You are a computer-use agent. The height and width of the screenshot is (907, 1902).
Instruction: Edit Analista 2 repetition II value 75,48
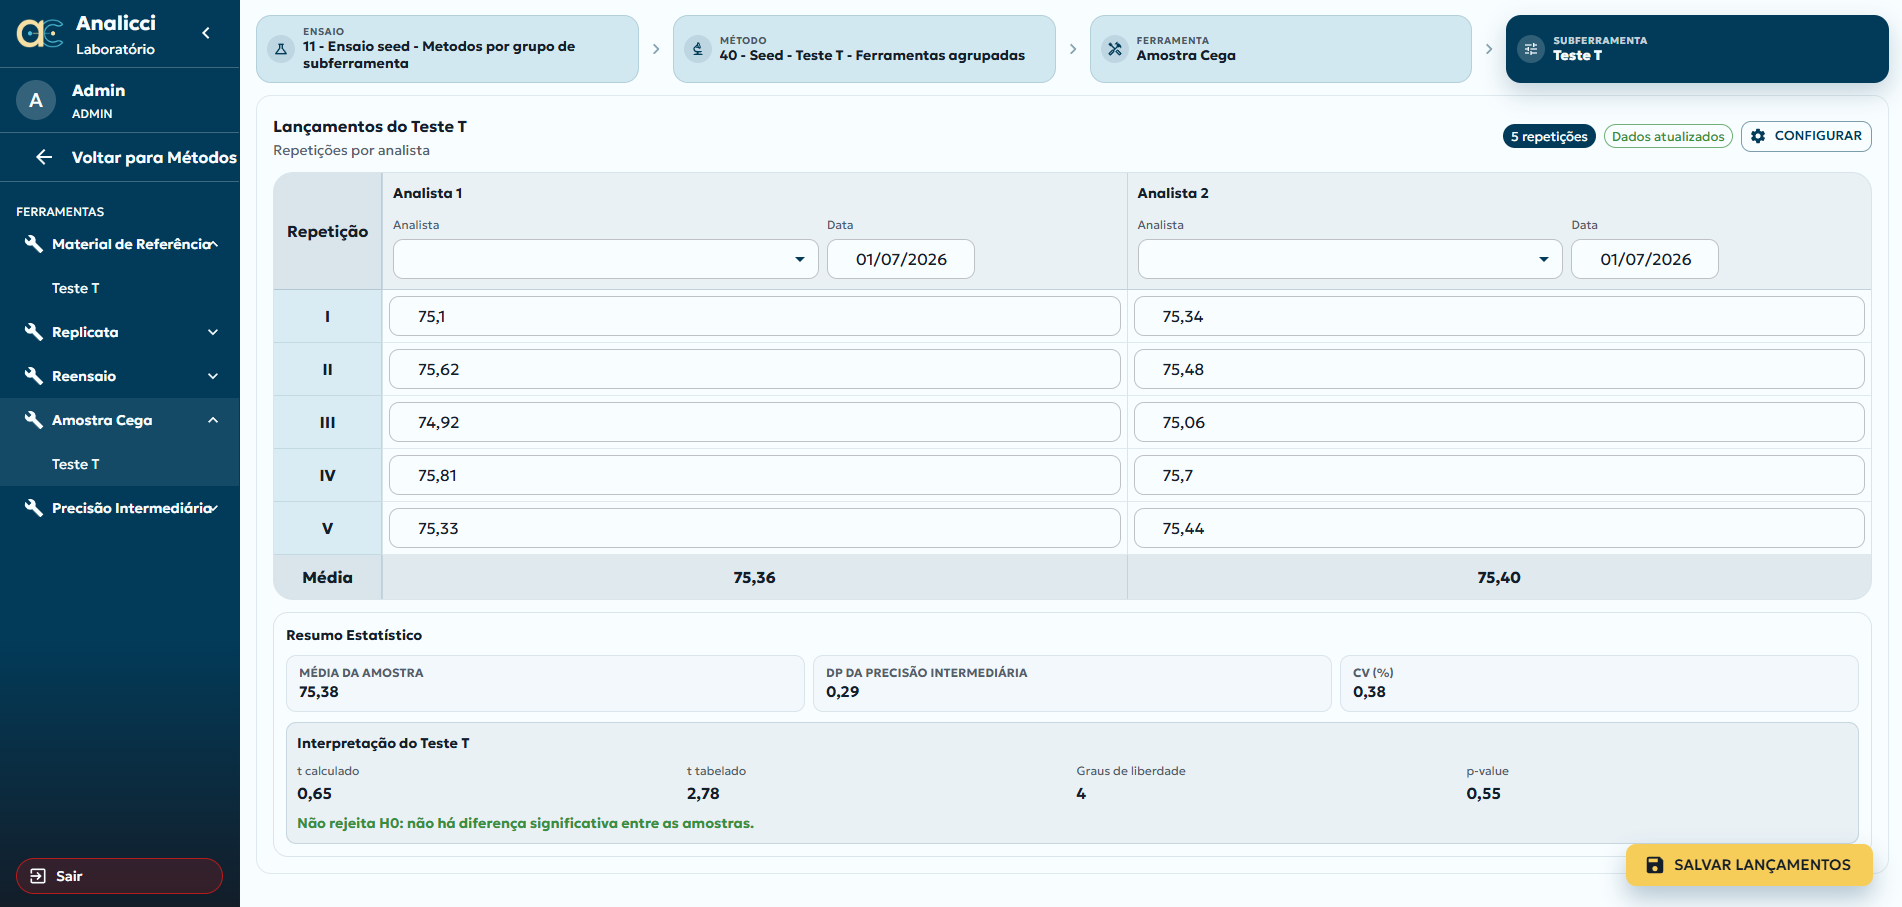[1499, 369]
